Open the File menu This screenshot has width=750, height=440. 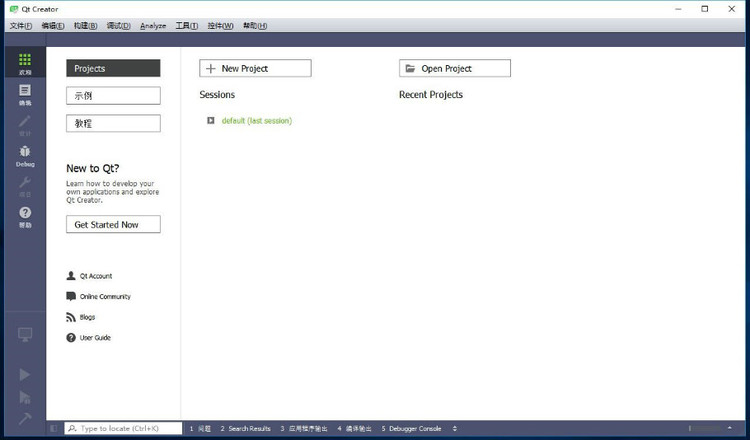point(21,26)
